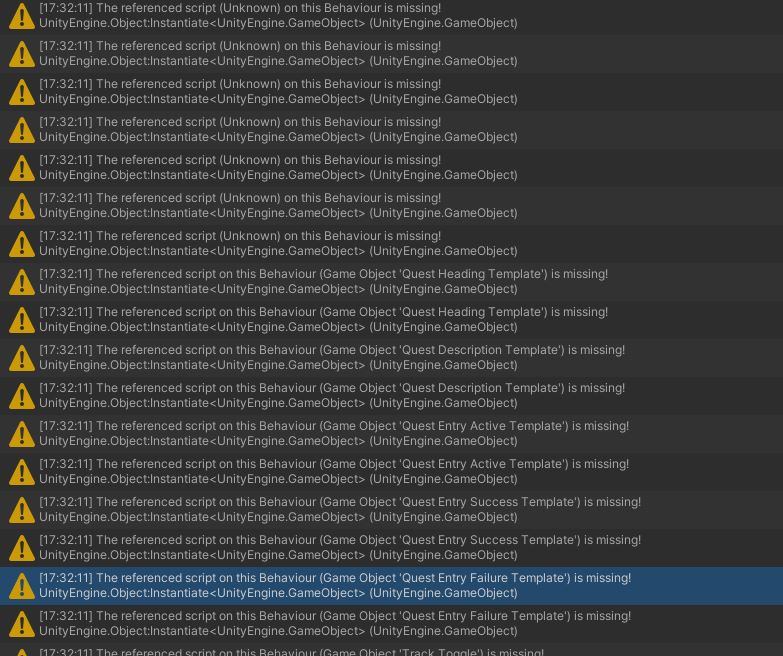Select the second 'Quest Entry Success Template' warning

click(x=392, y=547)
